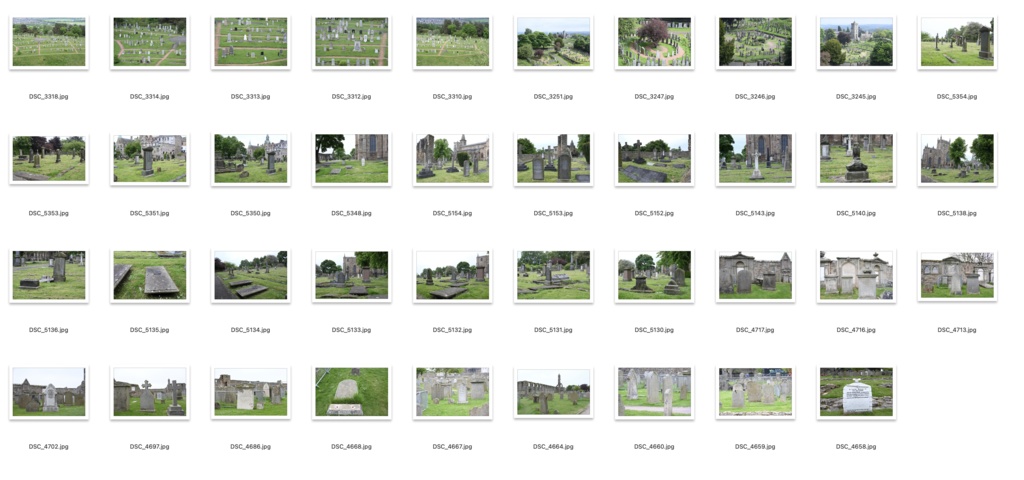
Task: Select flat grave slab thumbnail DSC_5135.jpg
Action: pyautogui.click(x=150, y=276)
